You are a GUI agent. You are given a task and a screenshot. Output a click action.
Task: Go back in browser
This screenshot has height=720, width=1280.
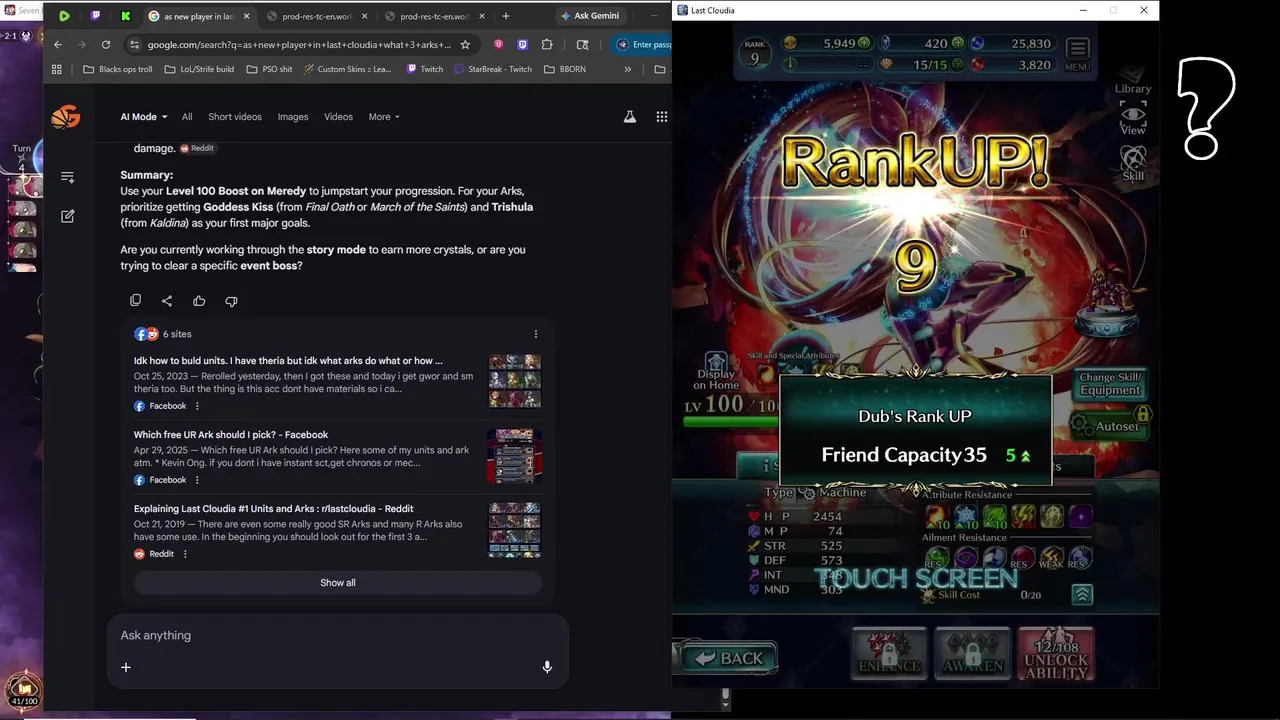coord(58,45)
